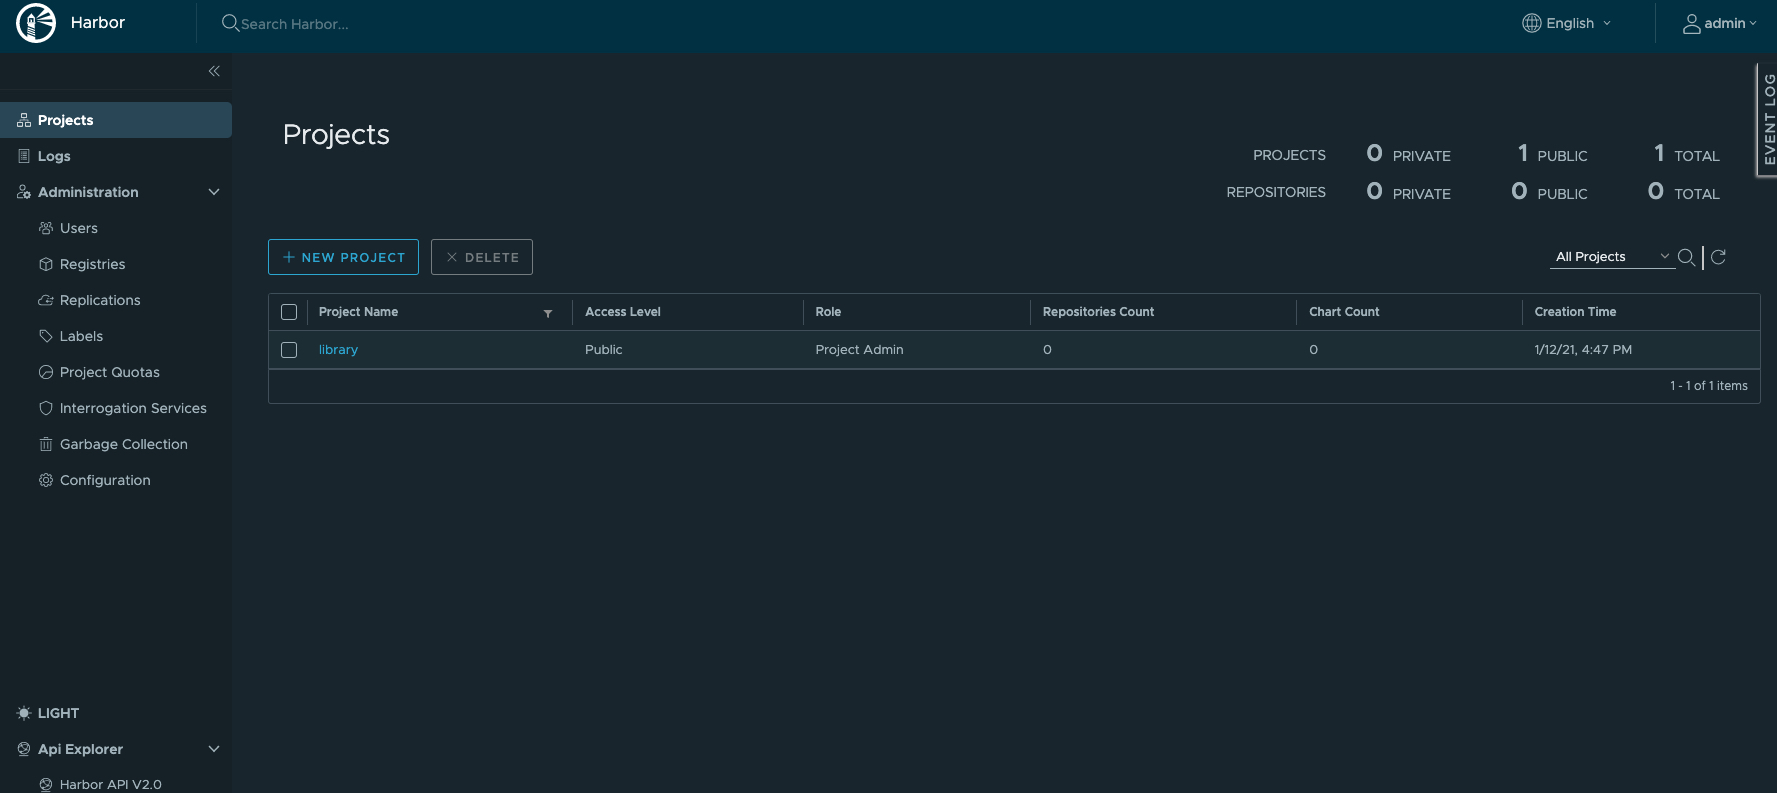Viewport: 1777px width, 793px height.
Task: Click the project list search magnifier icon
Action: pyautogui.click(x=1686, y=257)
